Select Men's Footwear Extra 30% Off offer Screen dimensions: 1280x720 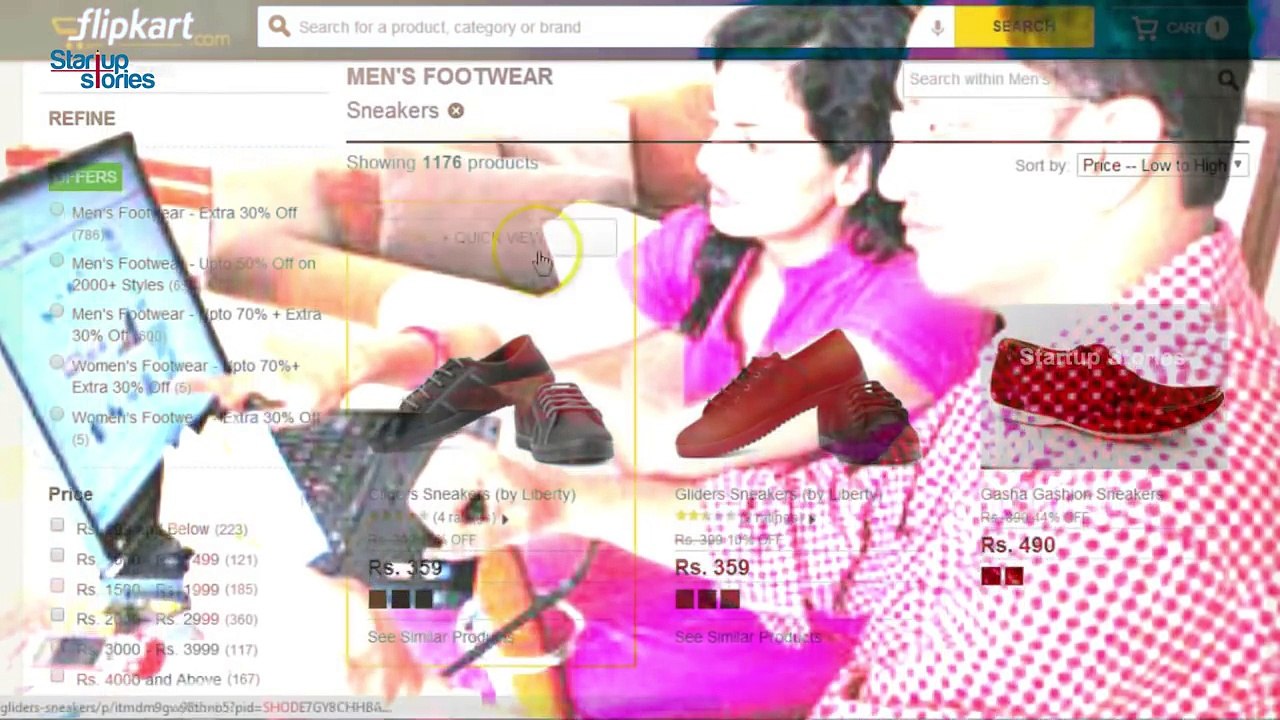coord(57,211)
